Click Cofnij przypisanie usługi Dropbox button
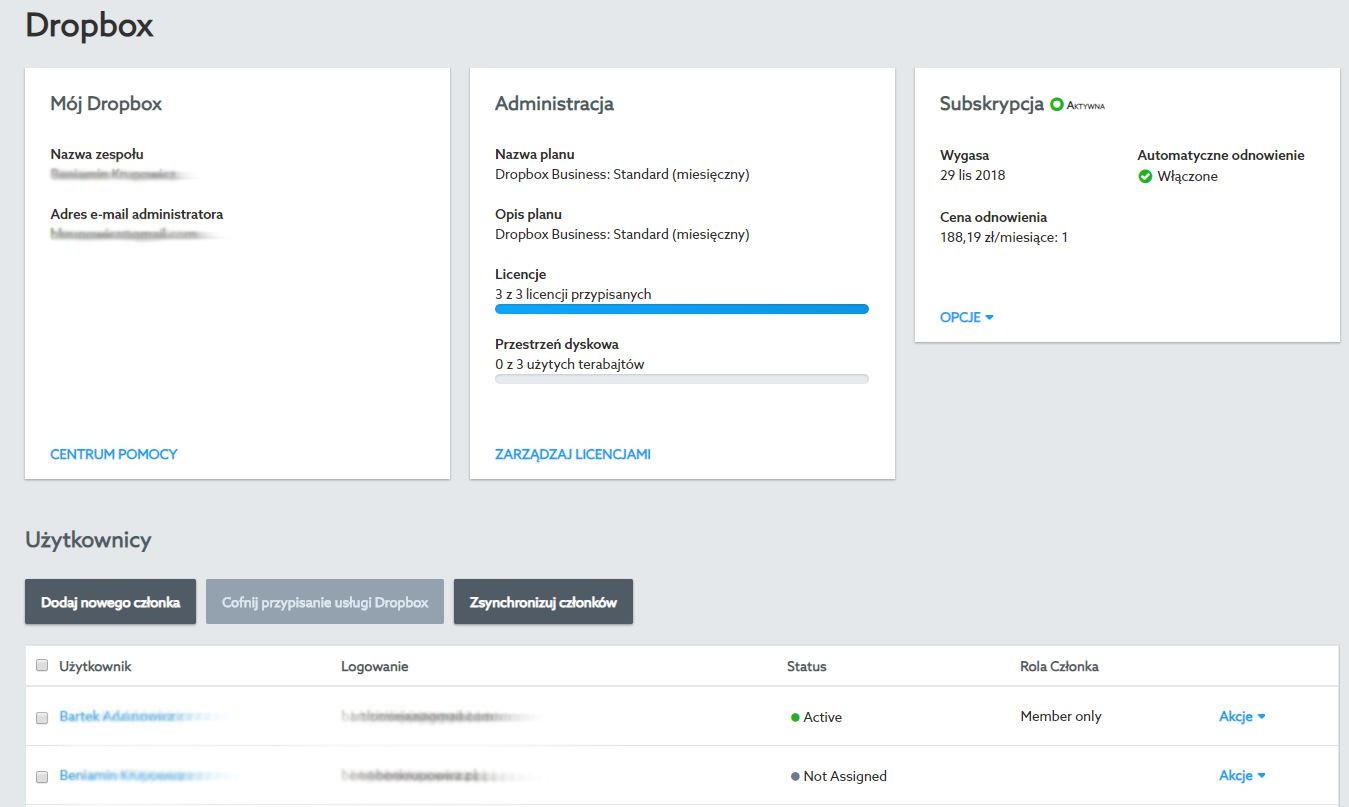This screenshot has width=1349, height=807. [x=325, y=602]
